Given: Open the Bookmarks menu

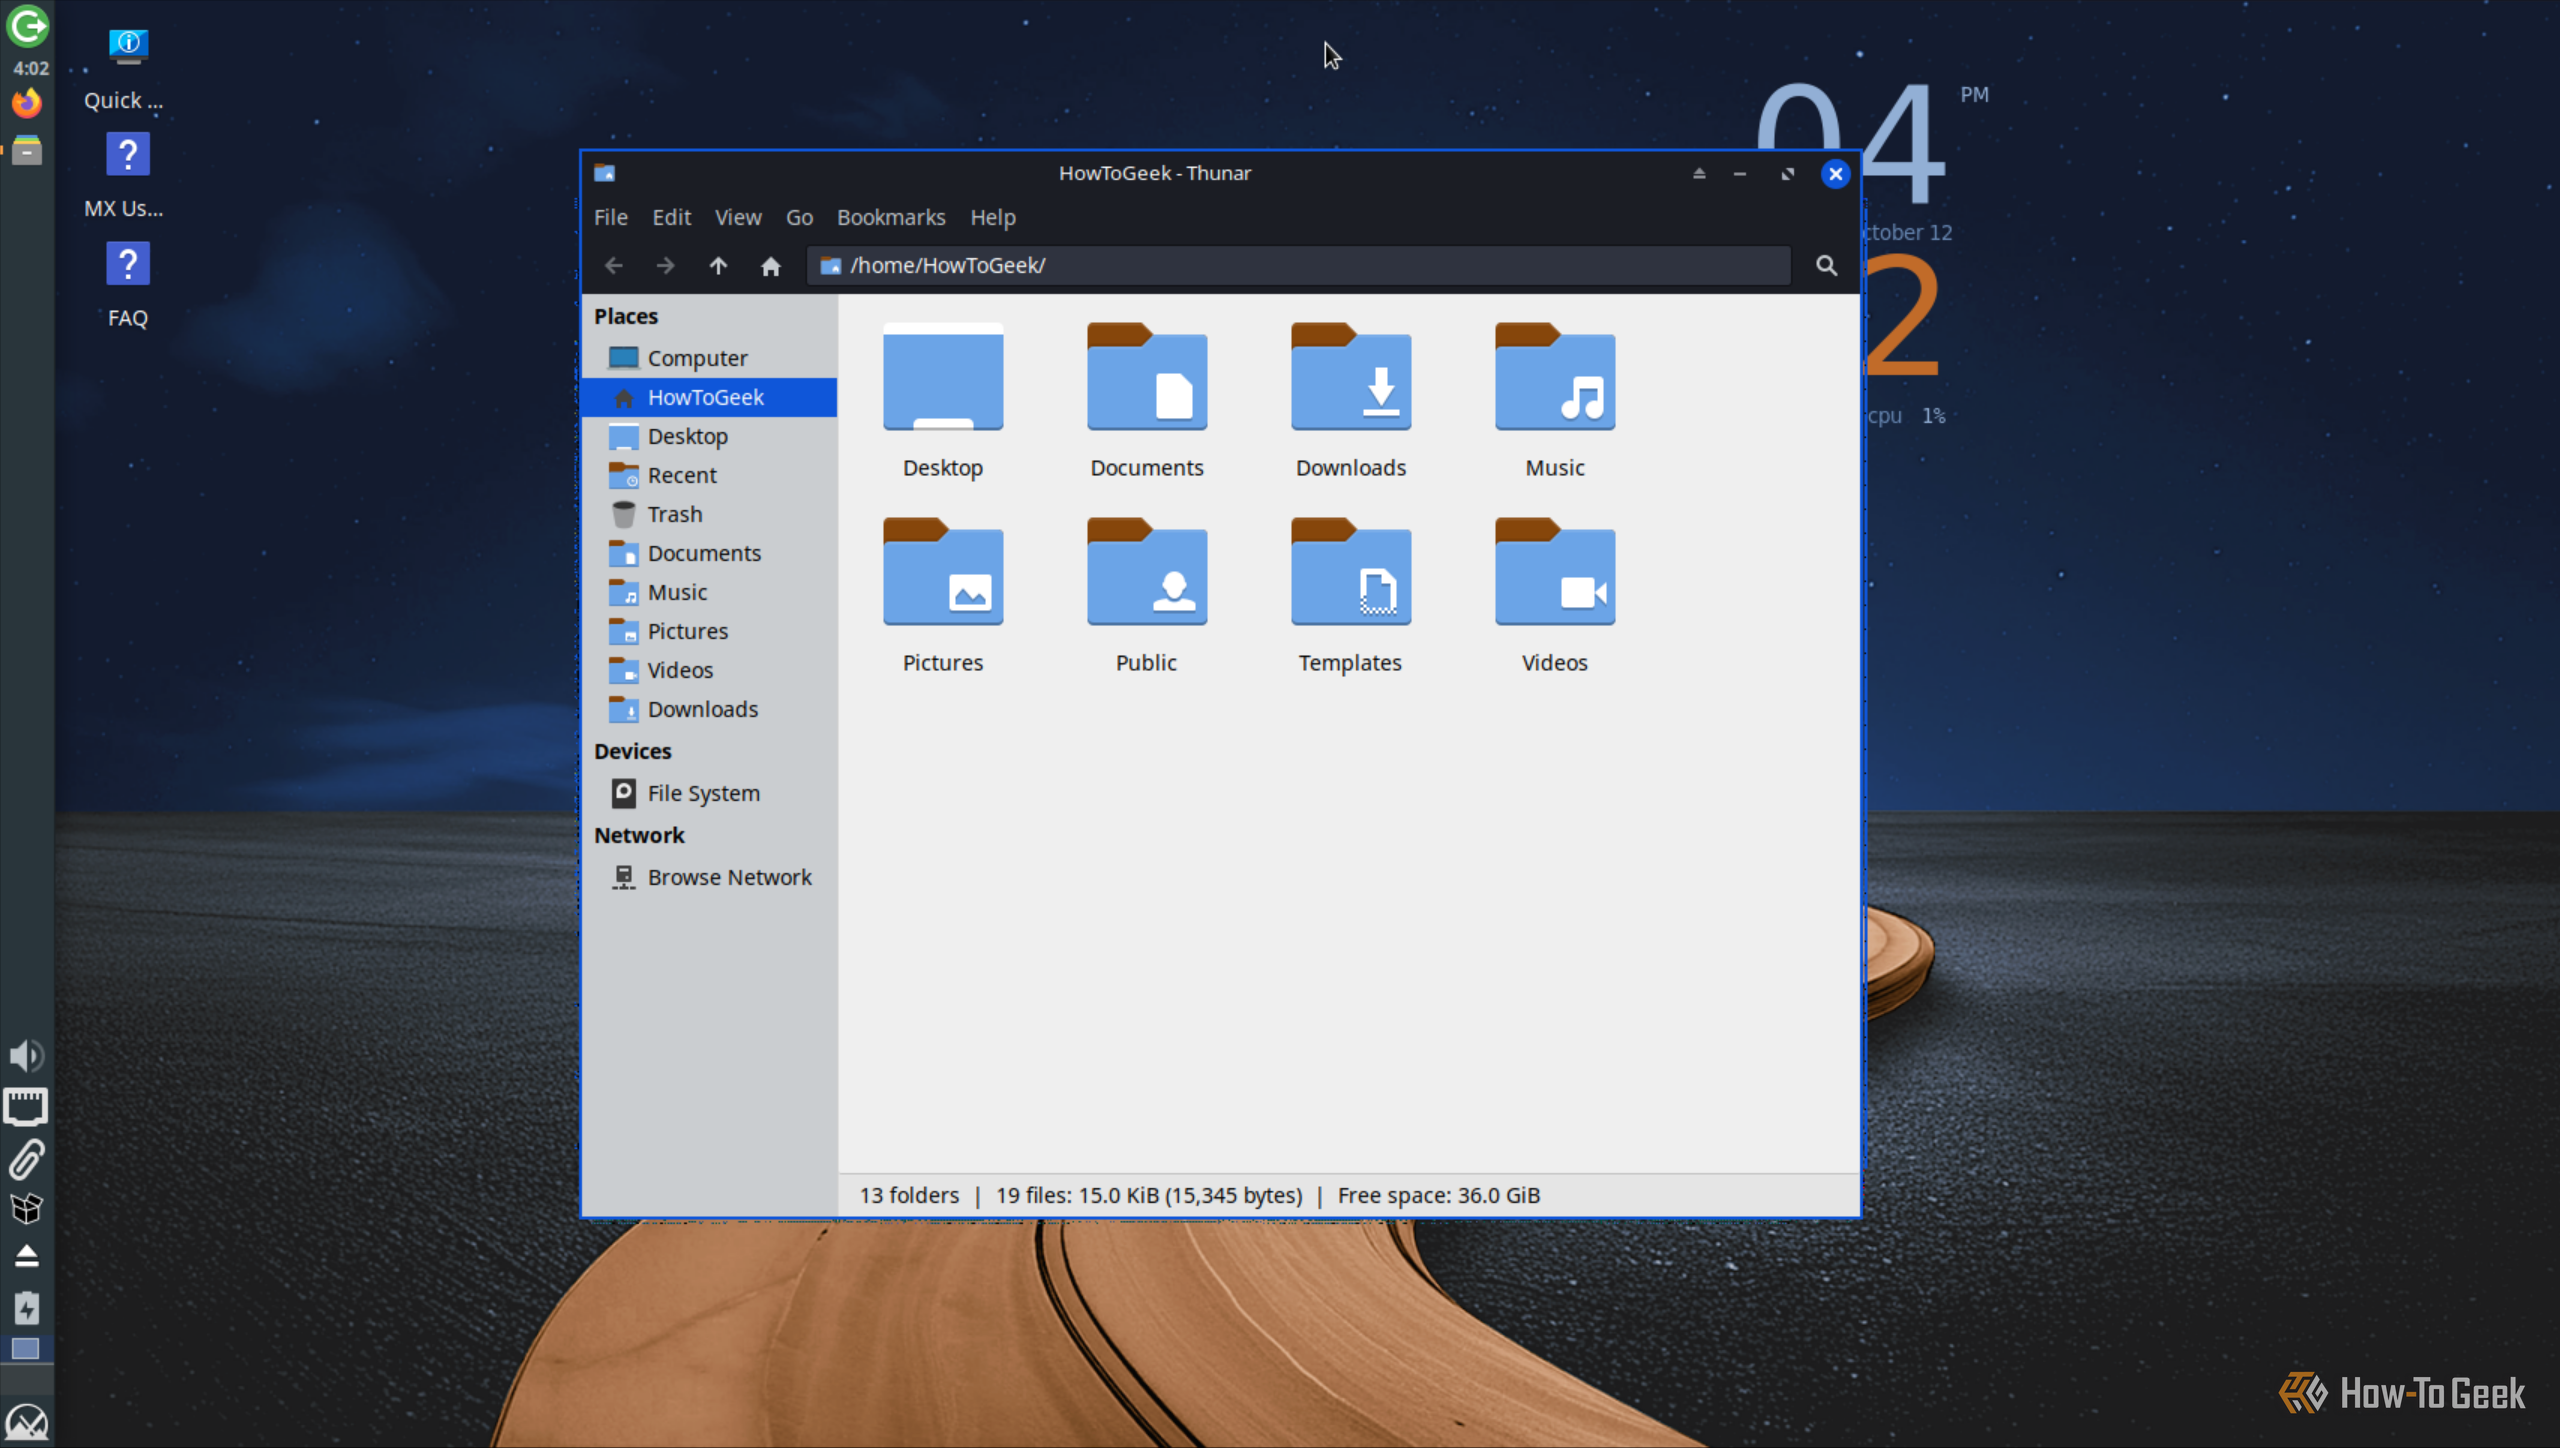Looking at the screenshot, I should (x=891, y=217).
